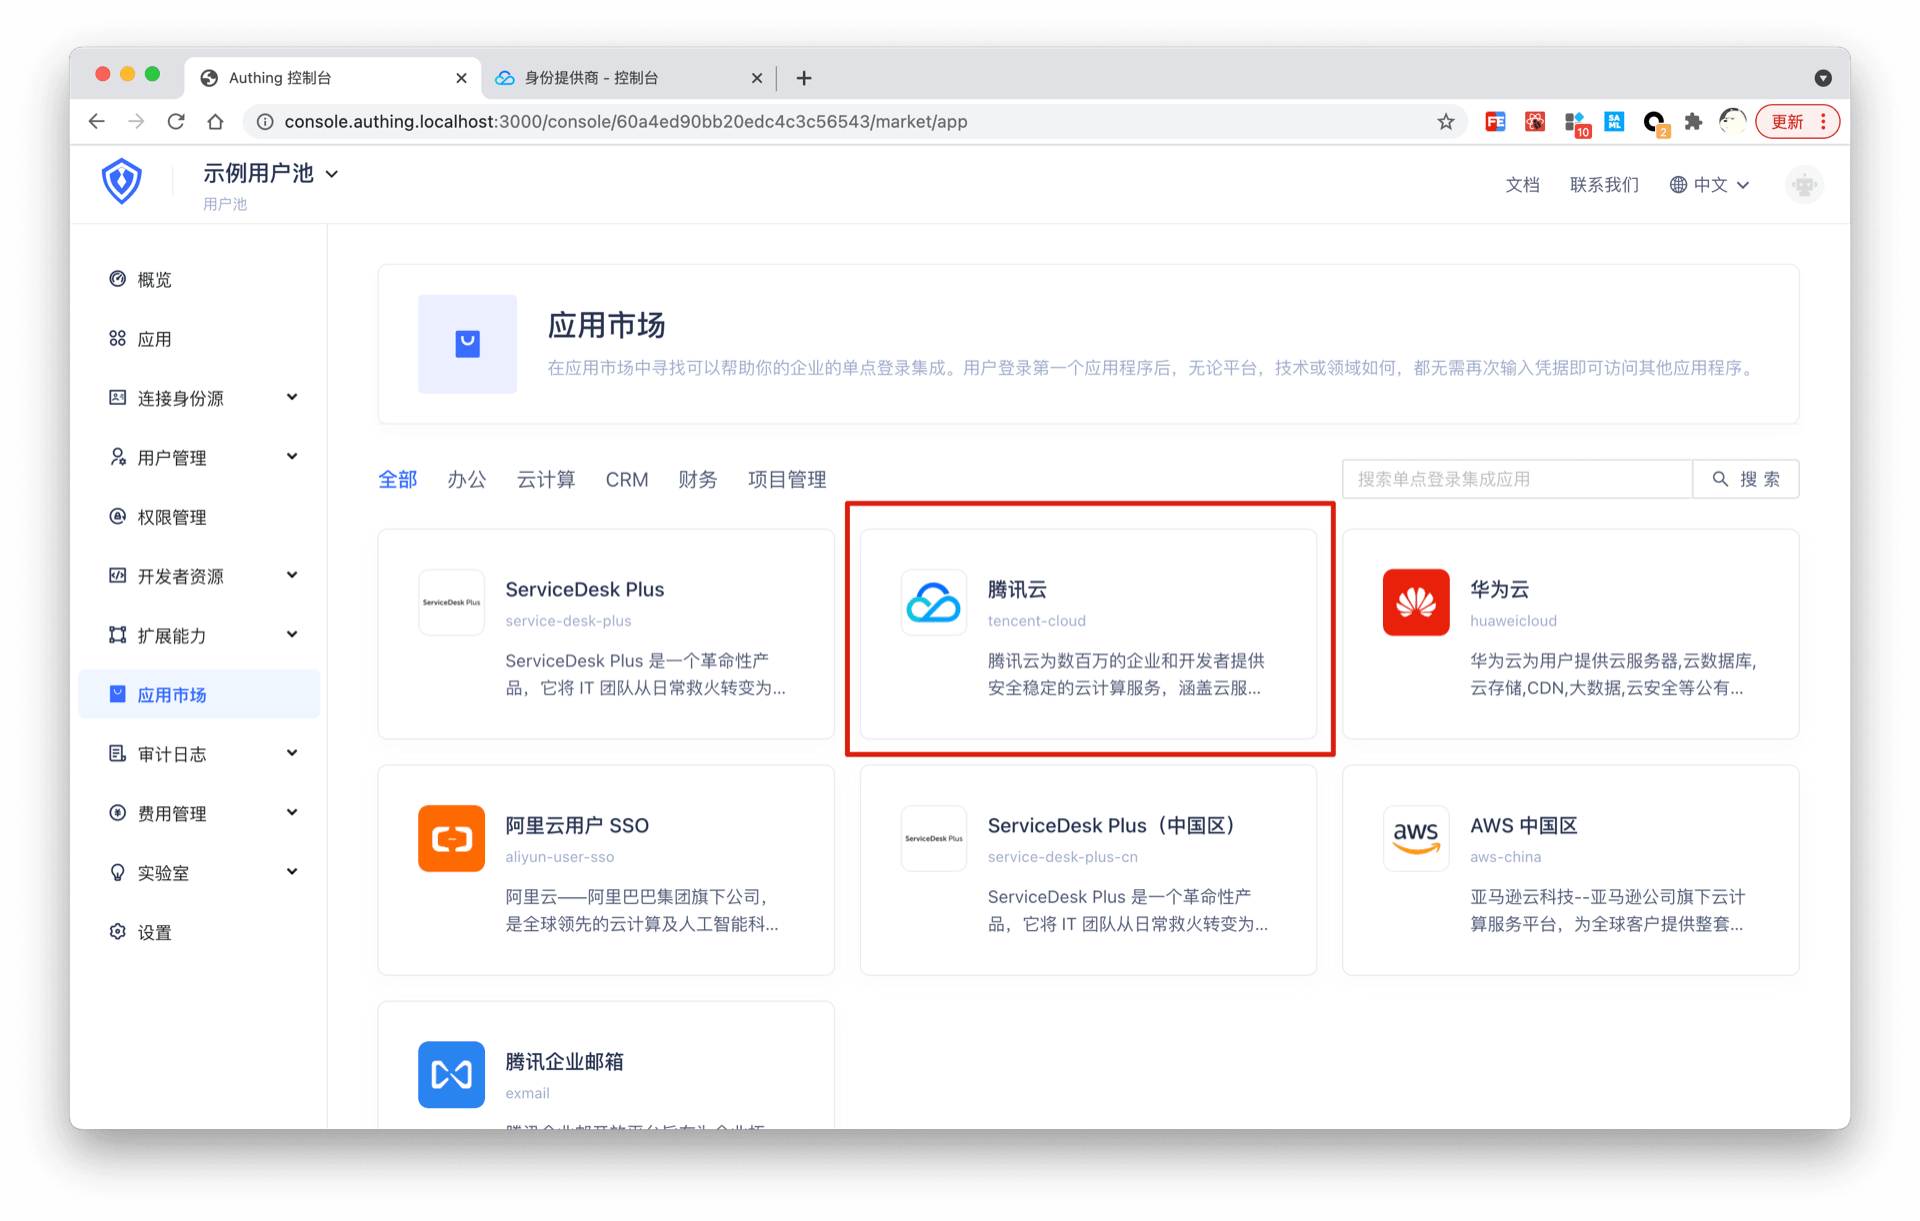Open the 文档 documentation link
The image size is (1920, 1221).
(x=1522, y=185)
